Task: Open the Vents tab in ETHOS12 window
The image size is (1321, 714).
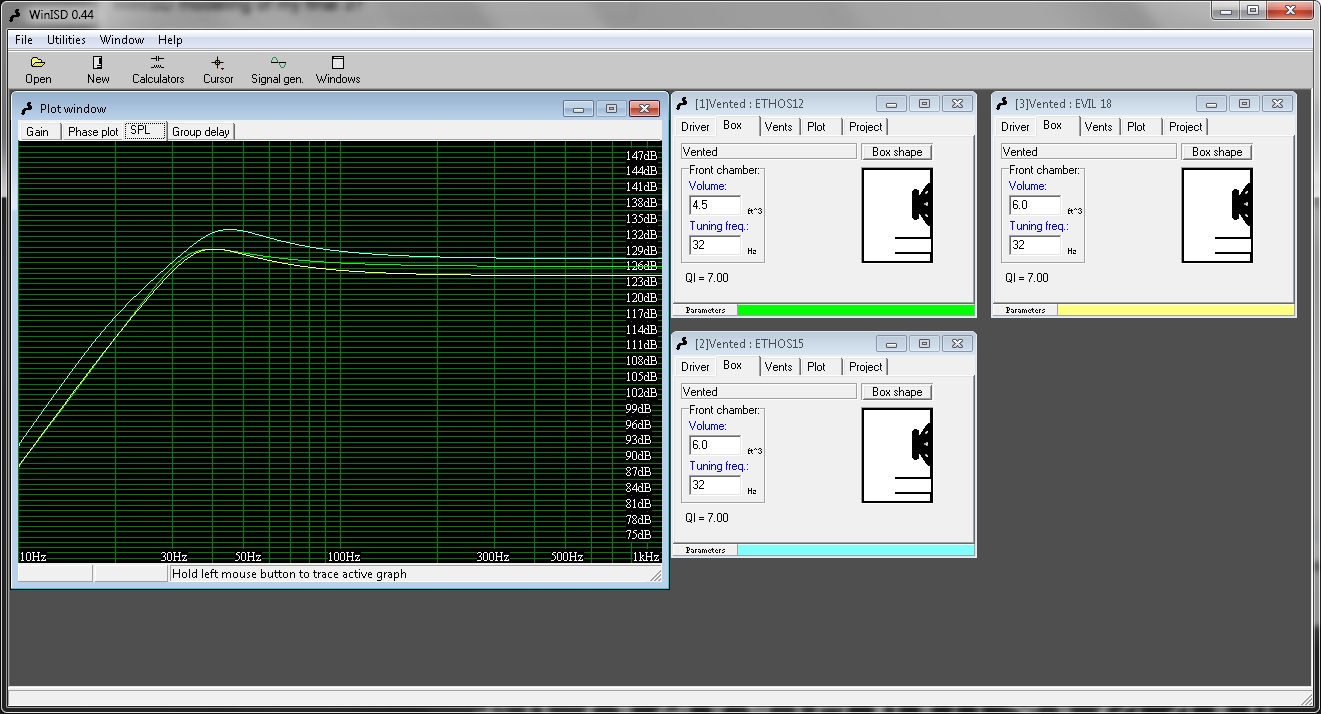Action: tap(778, 127)
